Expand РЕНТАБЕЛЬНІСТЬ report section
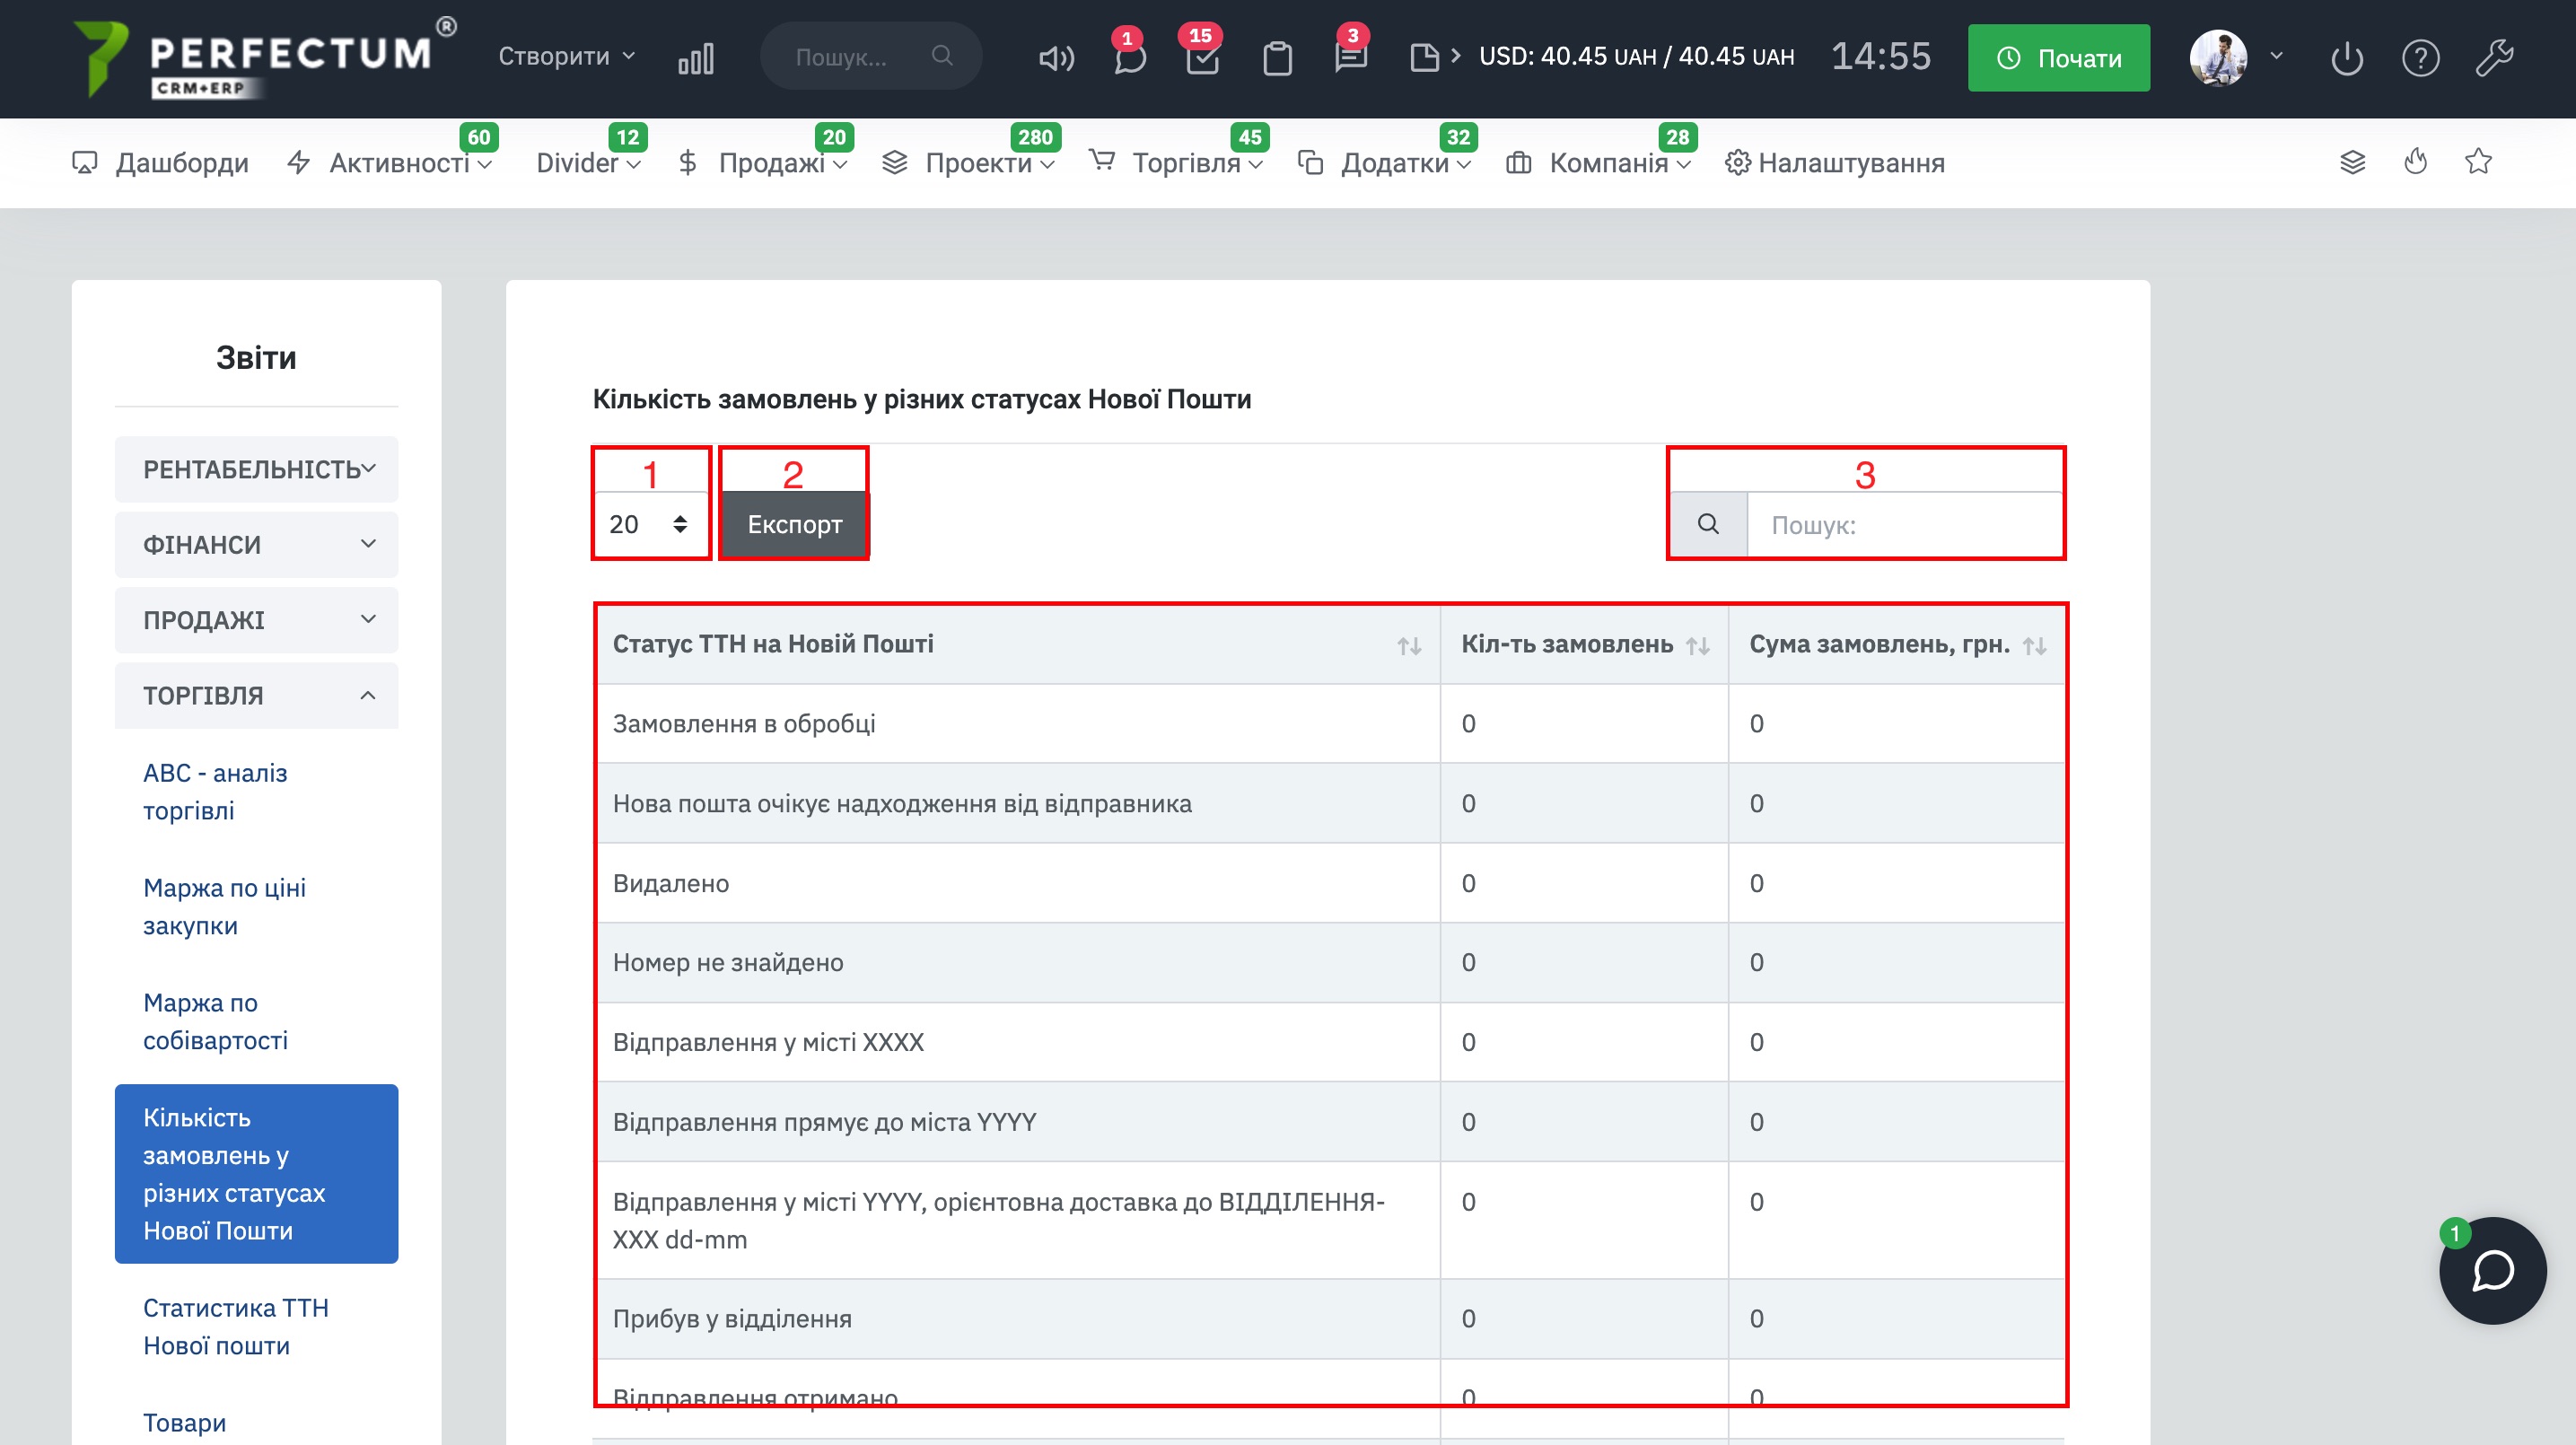Image resolution: width=2576 pixels, height=1445 pixels. (x=257, y=469)
